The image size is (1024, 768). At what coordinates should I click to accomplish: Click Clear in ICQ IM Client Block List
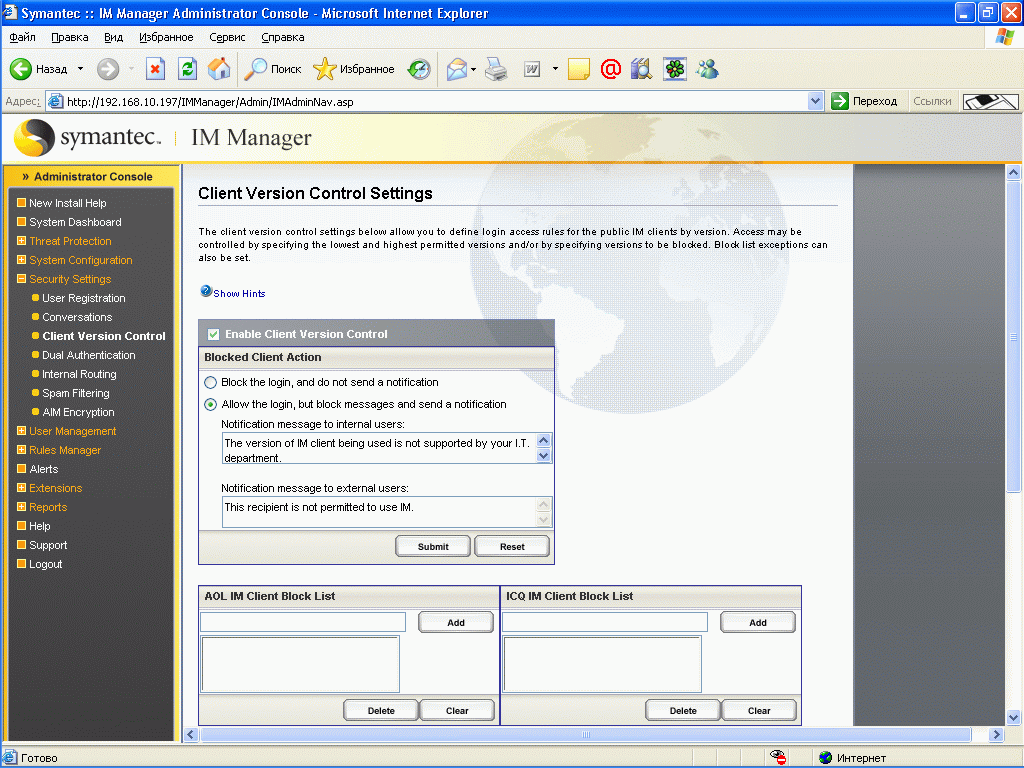click(759, 711)
